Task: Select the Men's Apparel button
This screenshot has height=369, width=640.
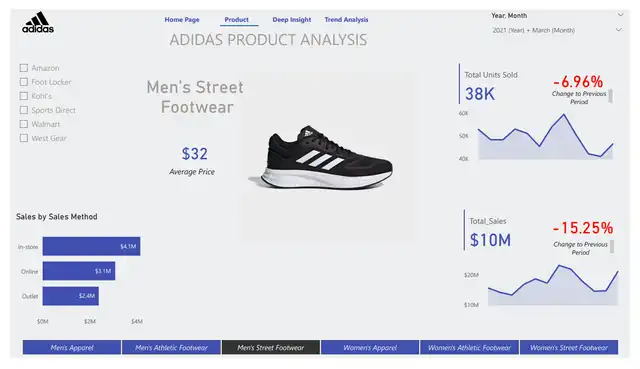Action: [72, 347]
